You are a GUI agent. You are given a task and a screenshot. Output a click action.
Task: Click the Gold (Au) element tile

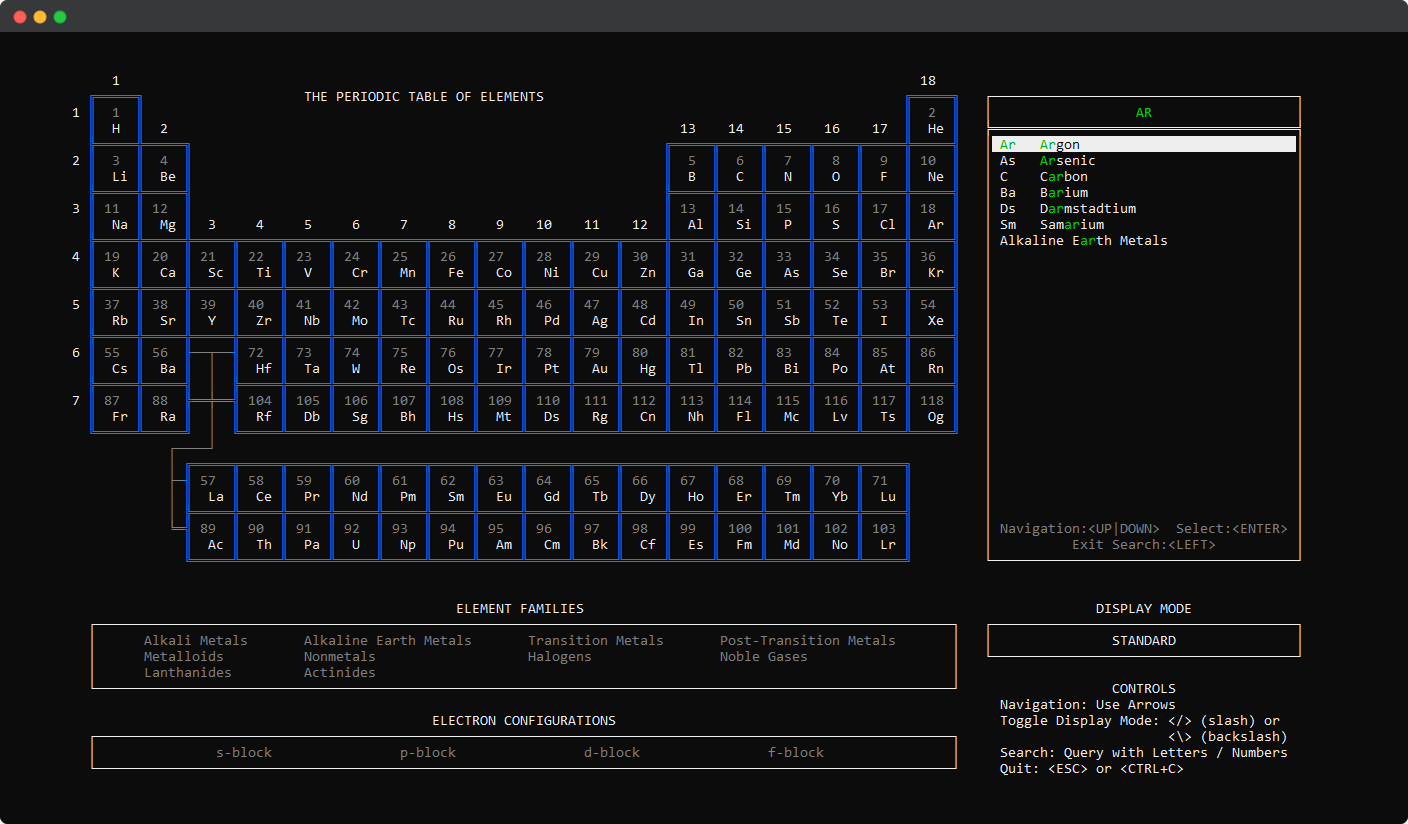tap(596, 360)
